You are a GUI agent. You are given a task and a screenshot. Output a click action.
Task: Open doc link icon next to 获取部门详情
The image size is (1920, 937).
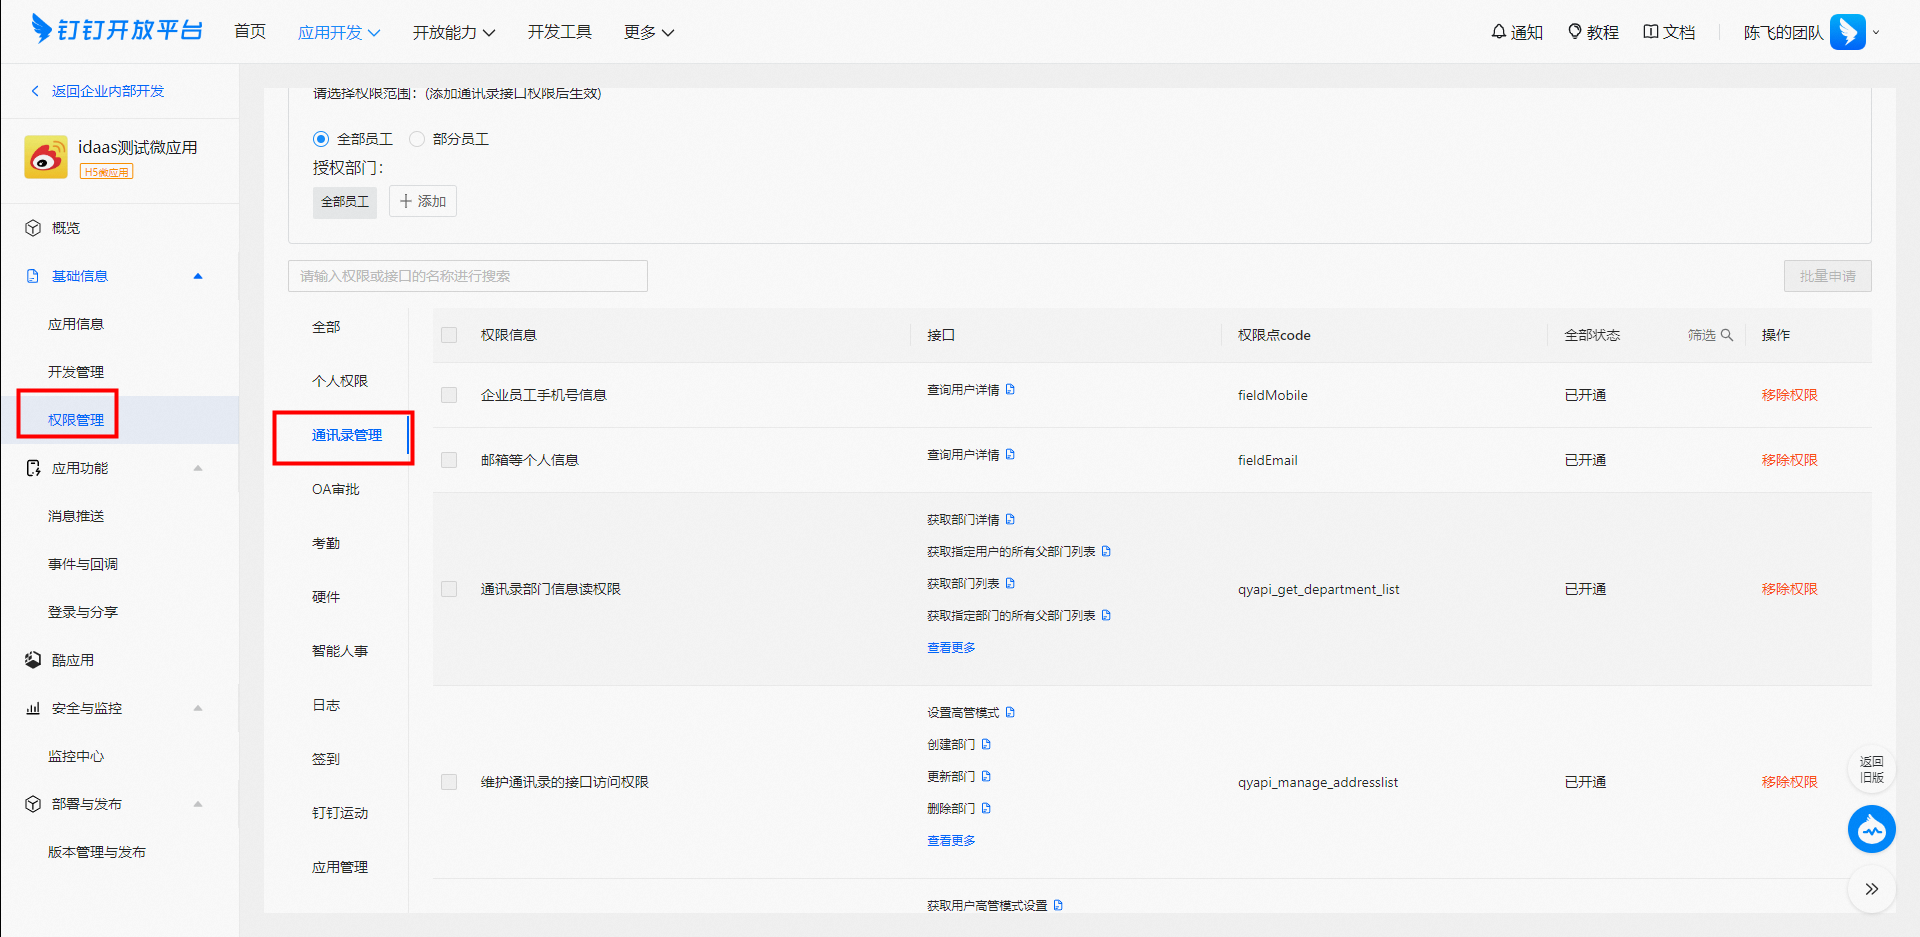[x=1010, y=519]
